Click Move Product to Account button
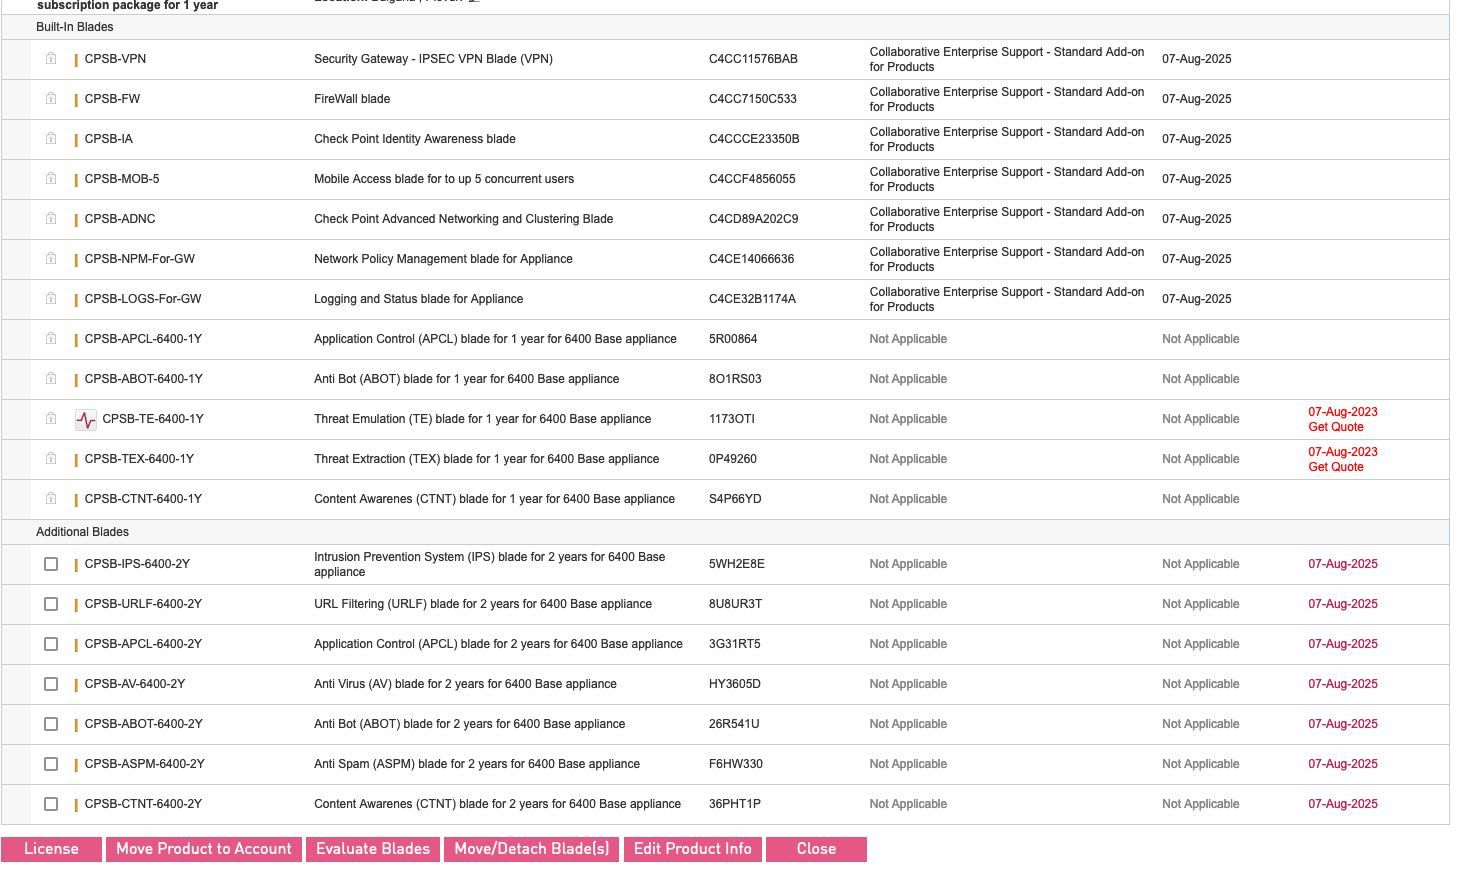The height and width of the screenshot is (894, 1467). tap(204, 849)
